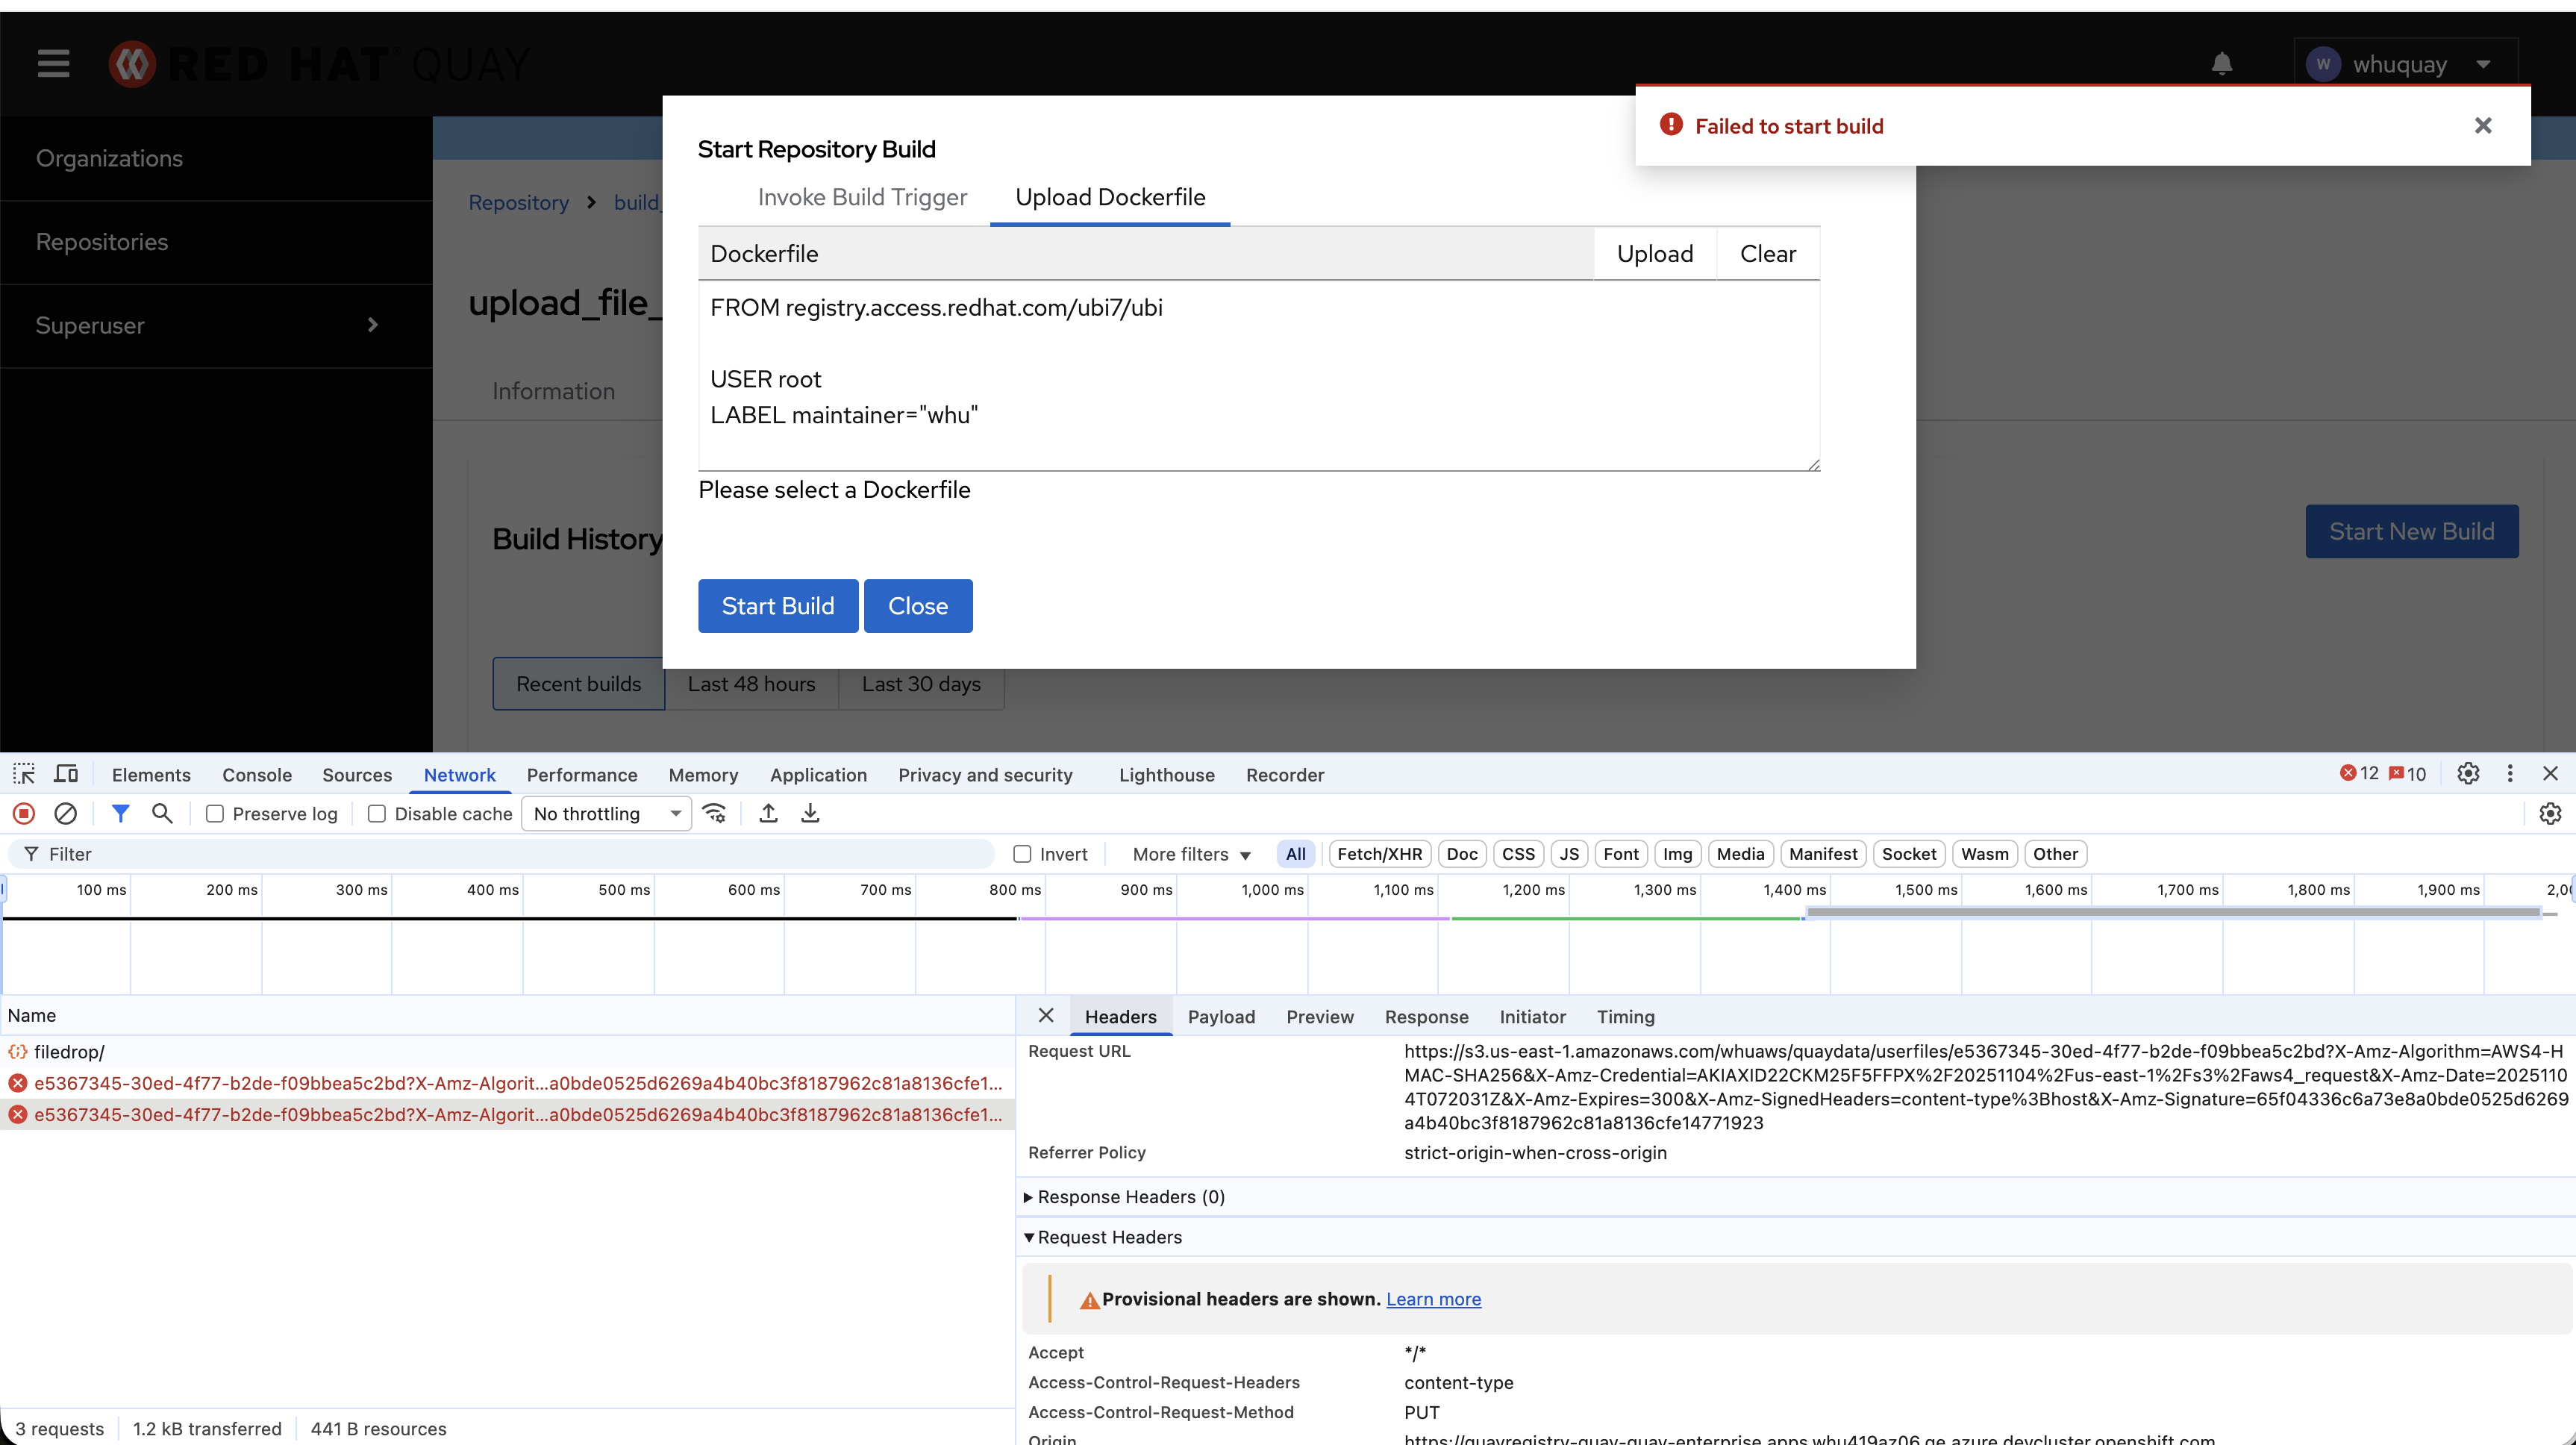Open More filters dropdown
The width and height of the screenshot is (2576, 1445).
(1191, 854)
